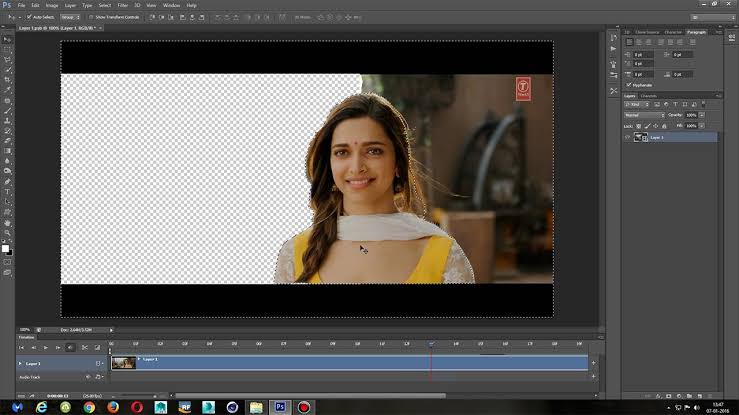Open the File menu
This screenshot has width=739, height=415.
[21, 5]
